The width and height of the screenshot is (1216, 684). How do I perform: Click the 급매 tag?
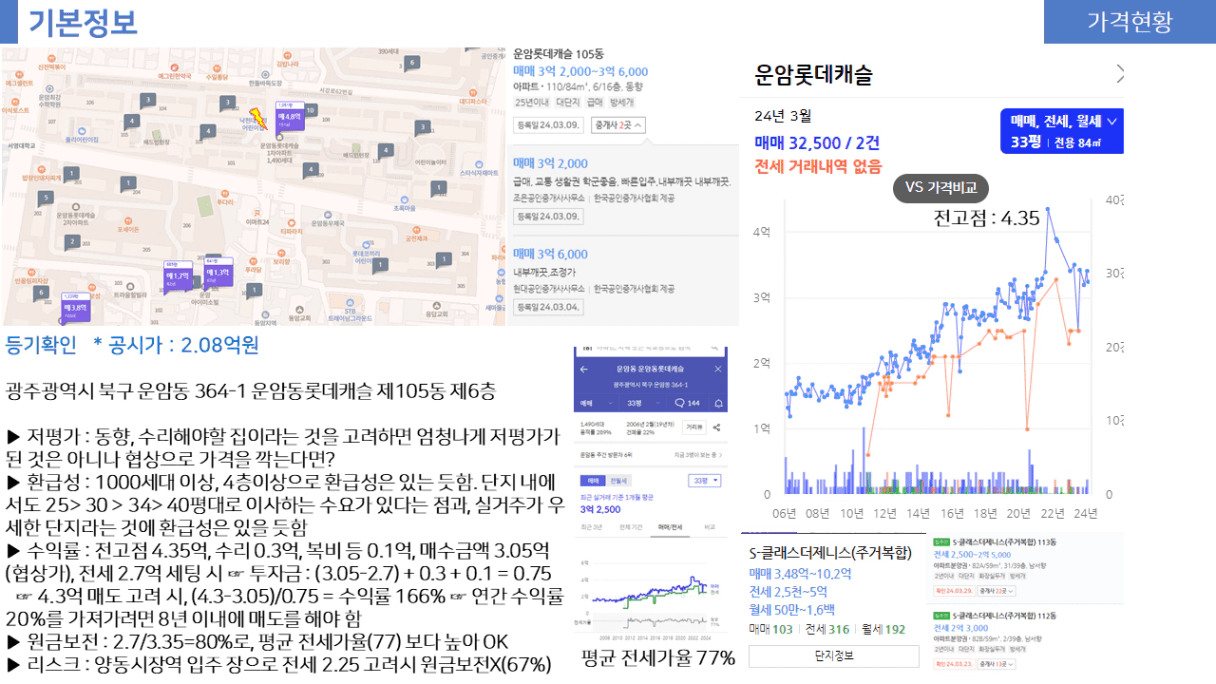pyautogui.click(x=595, y=103)
